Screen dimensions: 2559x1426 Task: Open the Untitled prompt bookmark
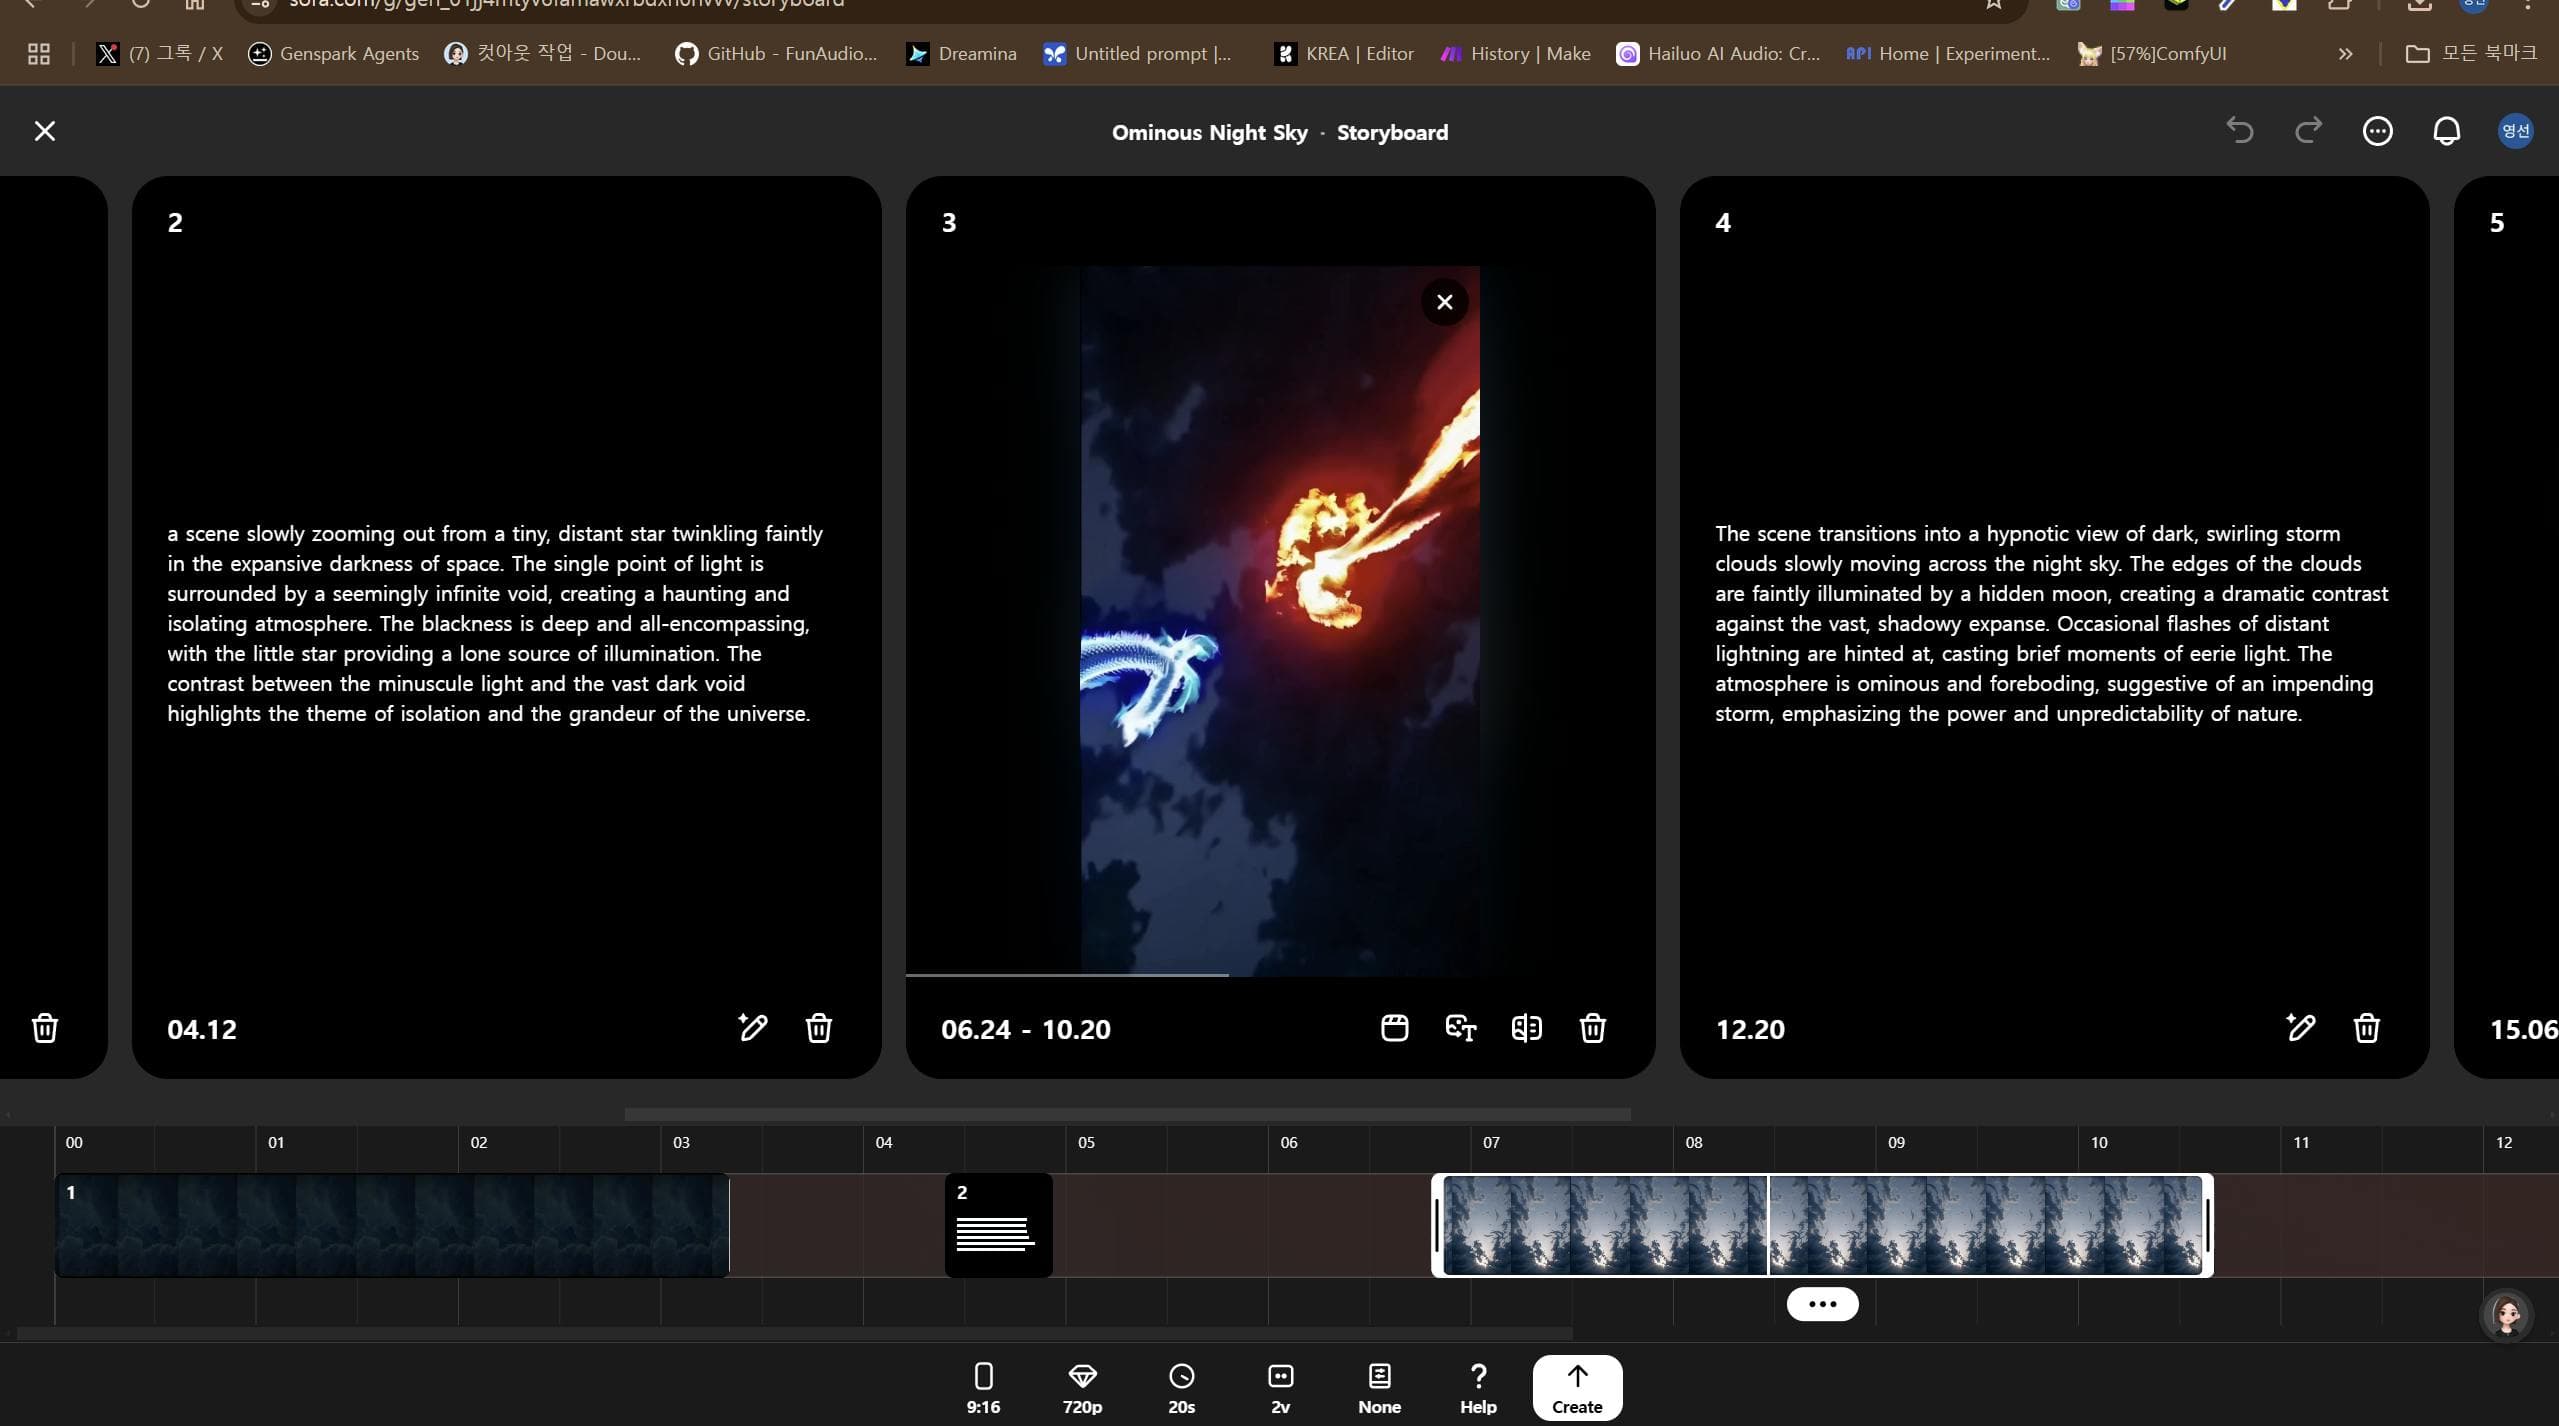[1137, 54]
